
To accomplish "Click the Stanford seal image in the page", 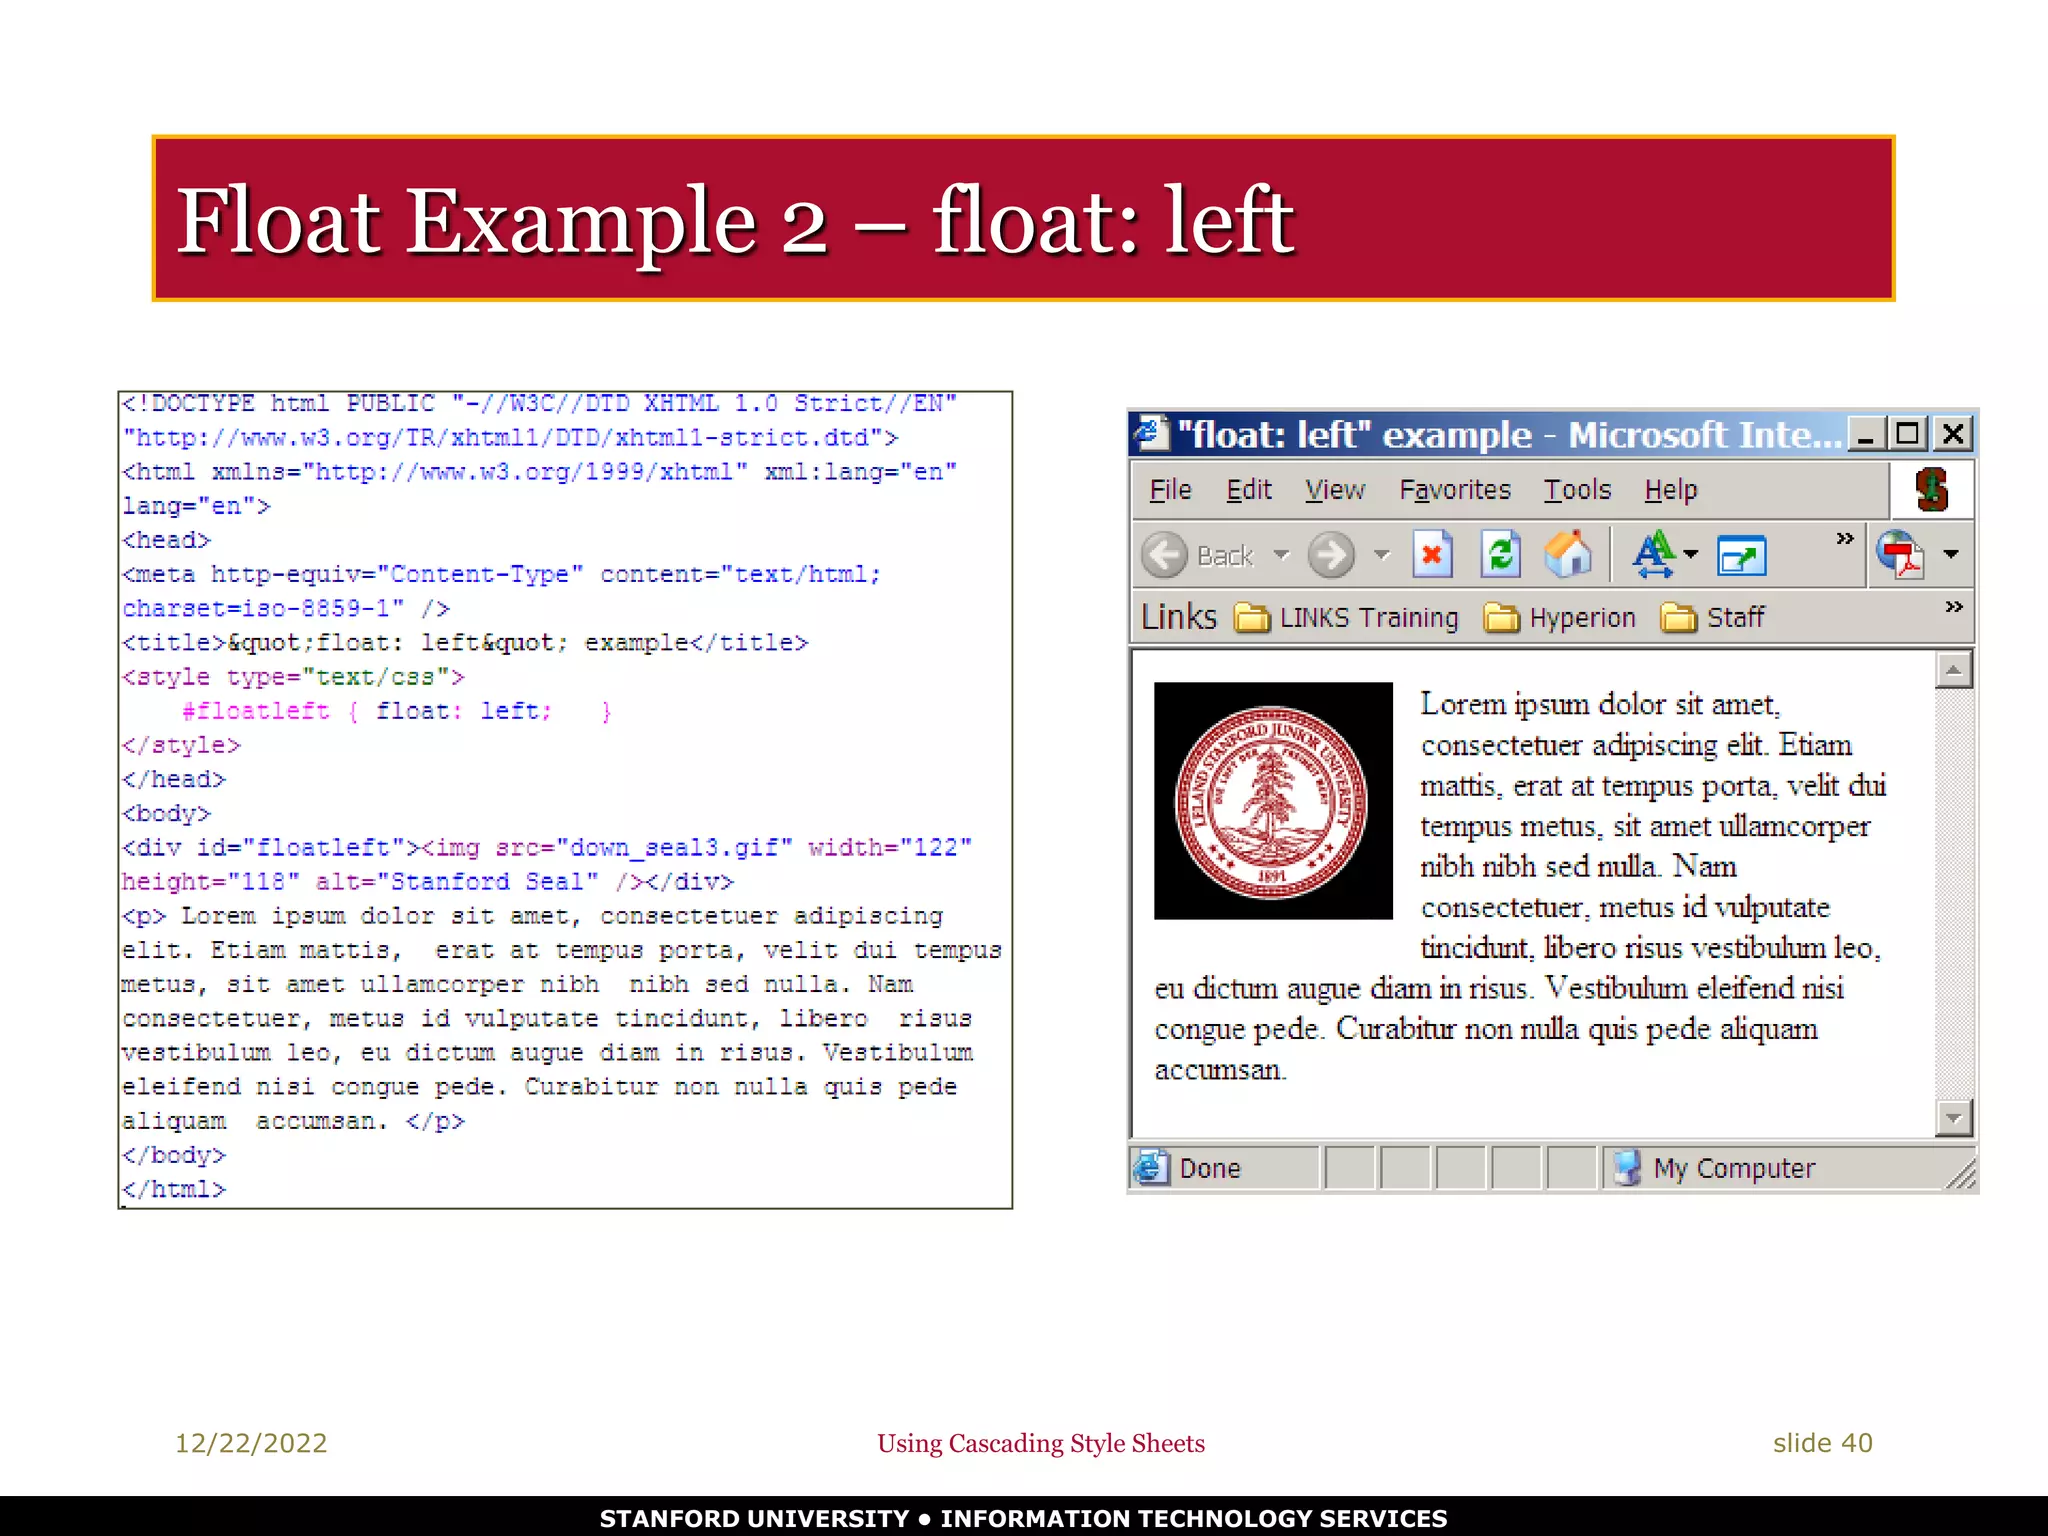I will pos(1273,800).
